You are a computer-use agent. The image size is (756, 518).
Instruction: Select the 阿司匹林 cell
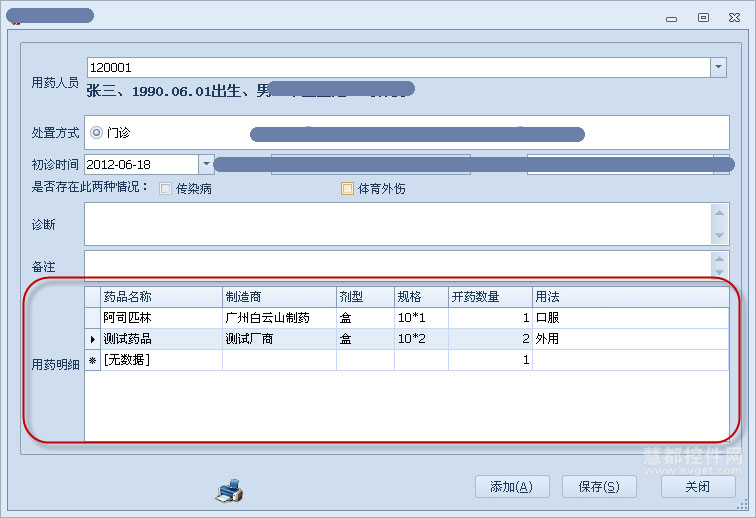161,318
